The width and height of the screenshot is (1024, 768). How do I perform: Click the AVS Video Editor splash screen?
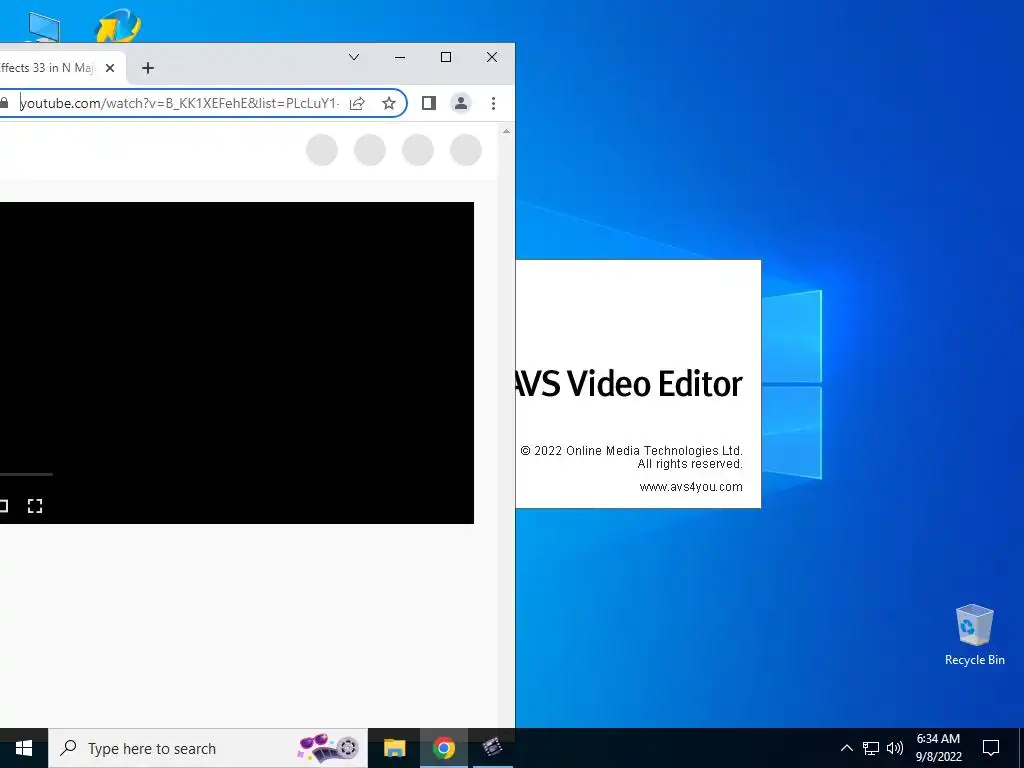638,384
